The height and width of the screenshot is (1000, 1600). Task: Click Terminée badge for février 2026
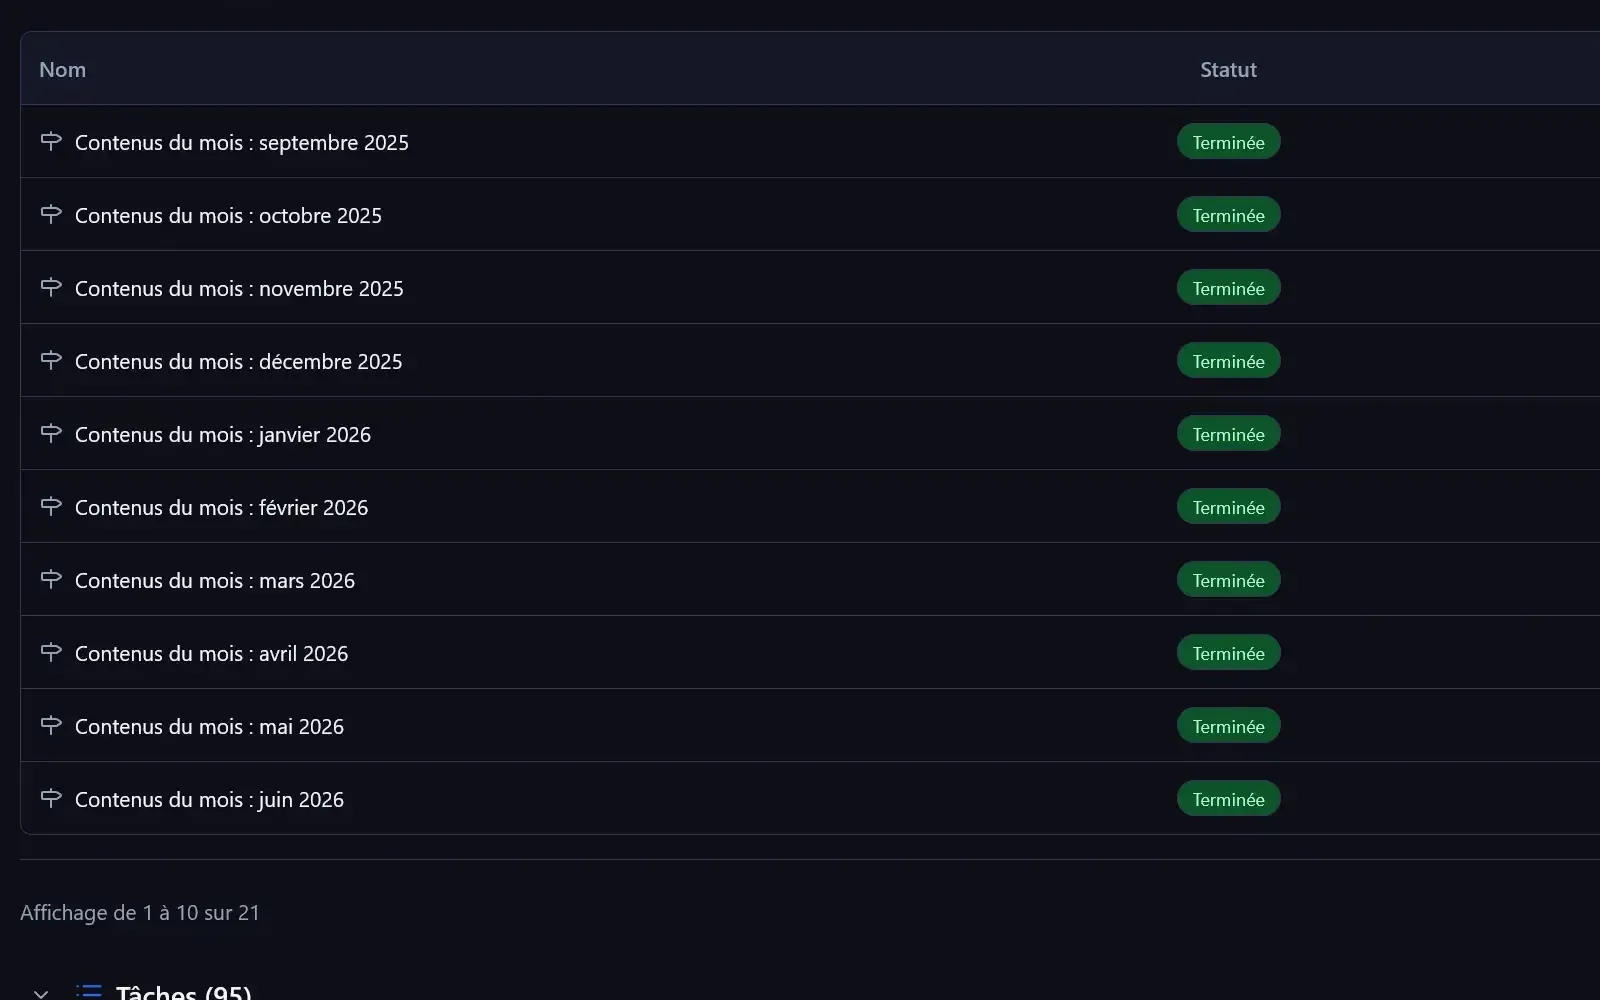[1228, 507]
